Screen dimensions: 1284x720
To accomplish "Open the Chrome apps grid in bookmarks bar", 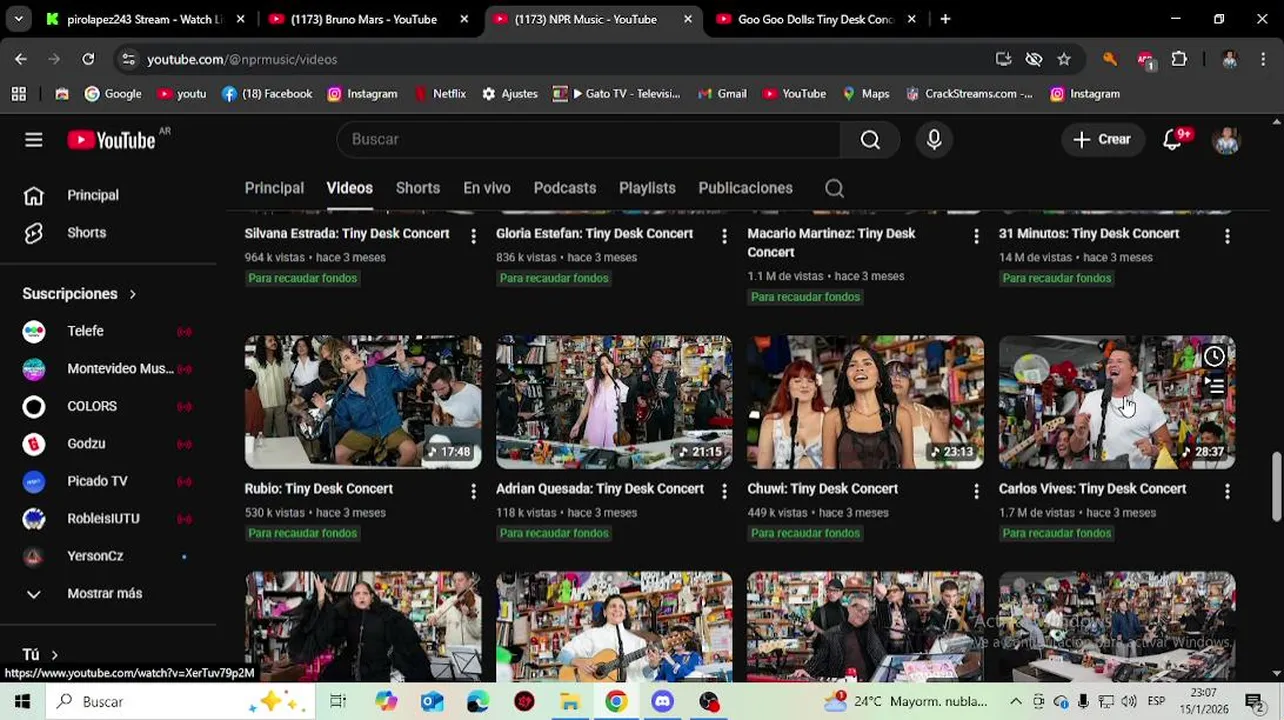I will [18, 94].
